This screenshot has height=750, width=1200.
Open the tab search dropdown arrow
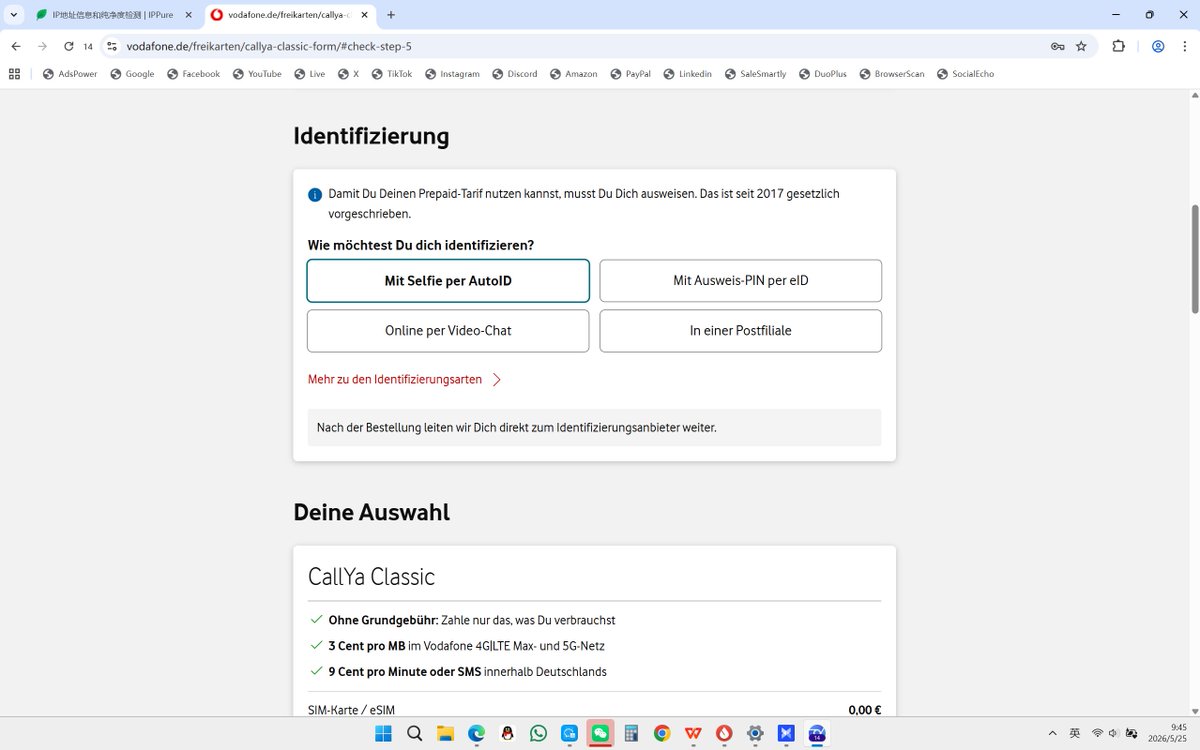[14, 15]
